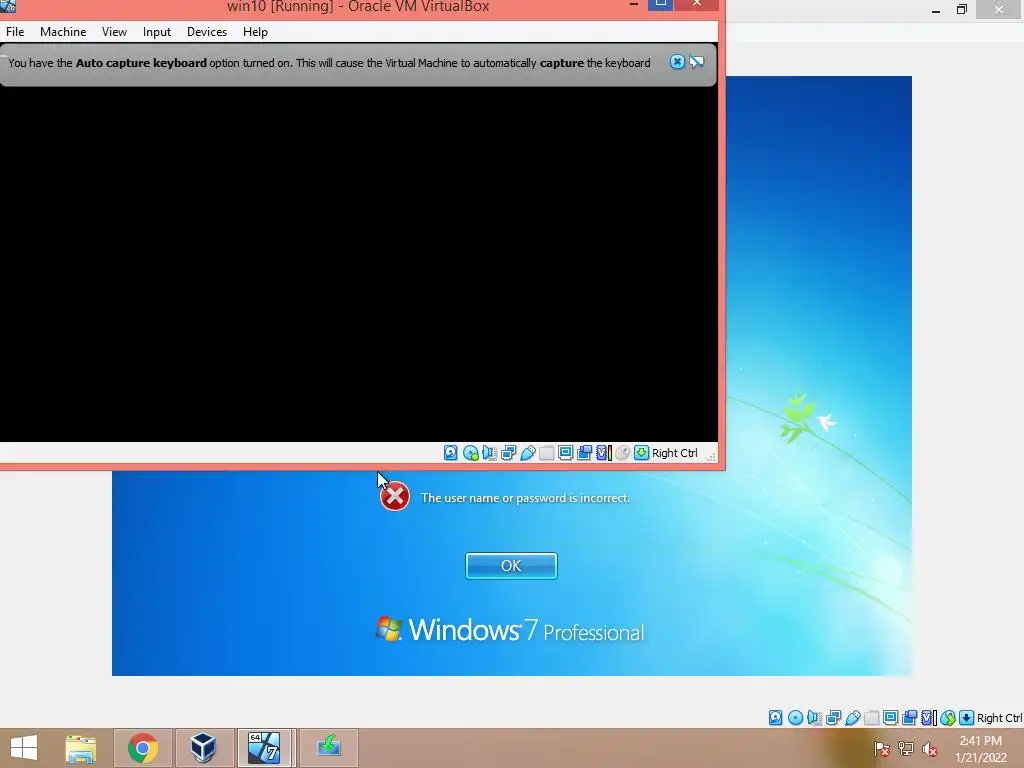Click mouse integration indicator in win10 status bar
The image size is (1024, 768).
[623, 453]
